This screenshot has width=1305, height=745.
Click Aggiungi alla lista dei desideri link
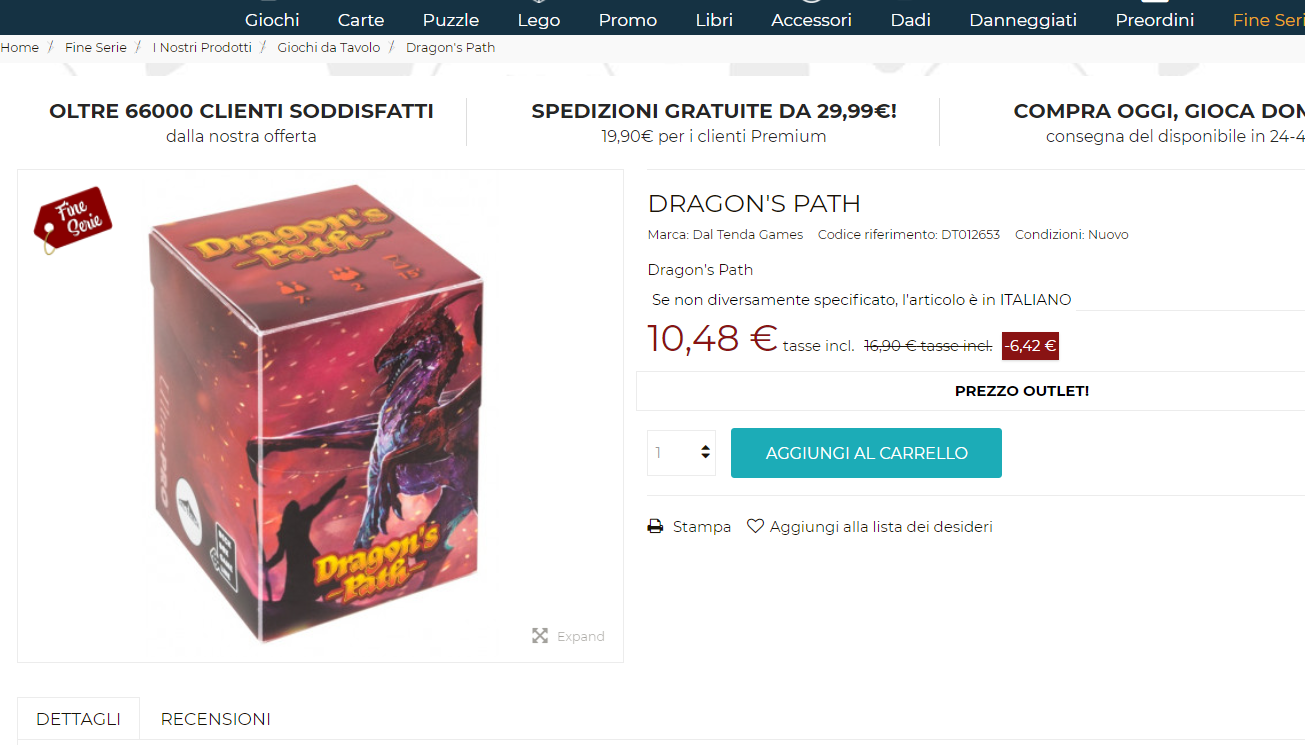click(x=881, y=526)
